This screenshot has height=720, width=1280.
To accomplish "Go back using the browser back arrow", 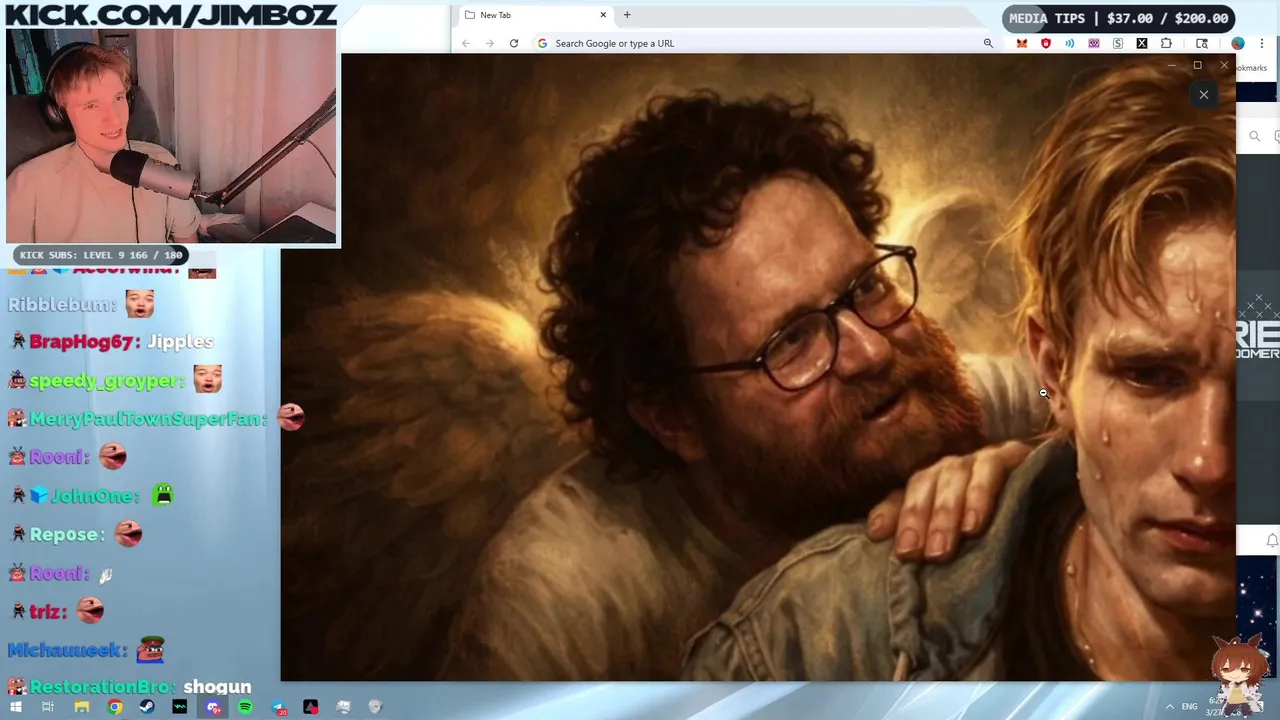I will [466, 43].
